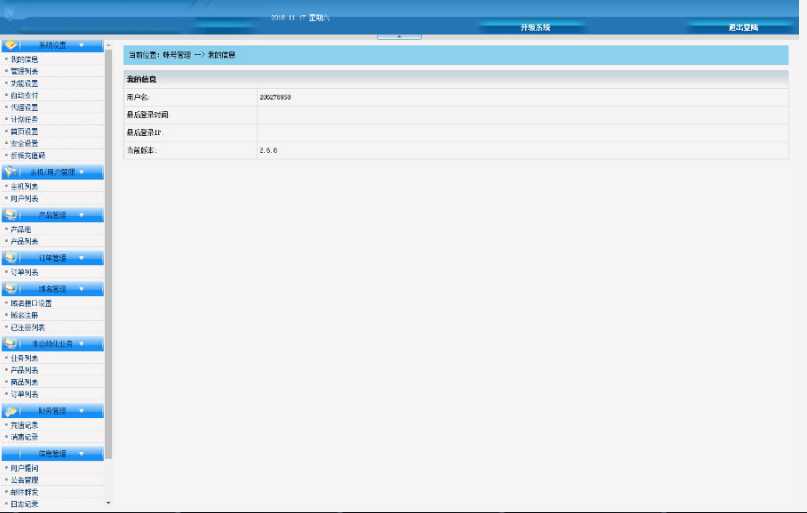Click the 产品管理 section folder icon
This screenshot has height=513, width=807.
[11, 215]
